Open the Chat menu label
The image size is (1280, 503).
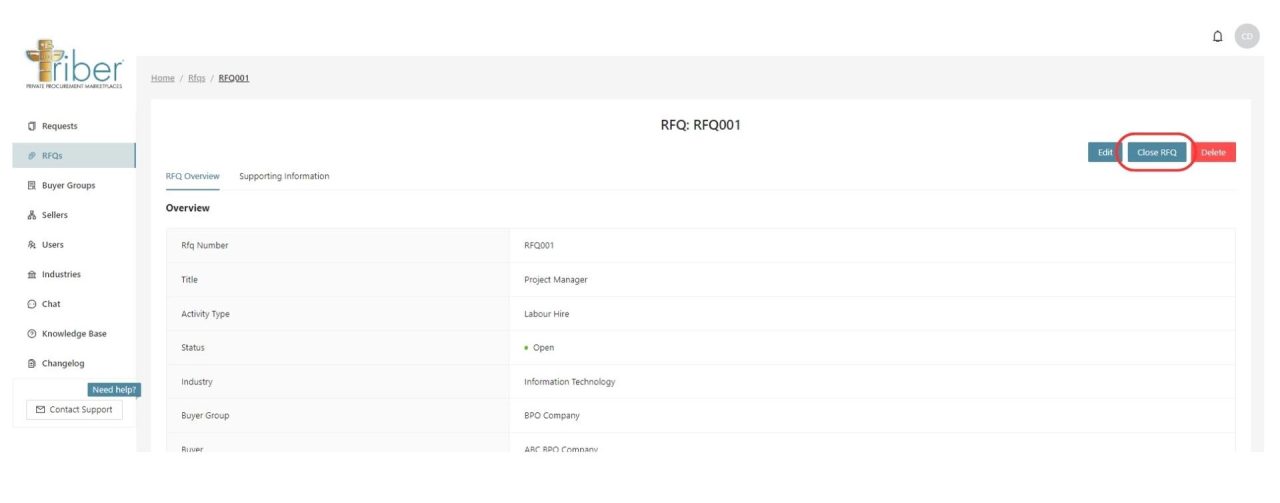point(51,304)
